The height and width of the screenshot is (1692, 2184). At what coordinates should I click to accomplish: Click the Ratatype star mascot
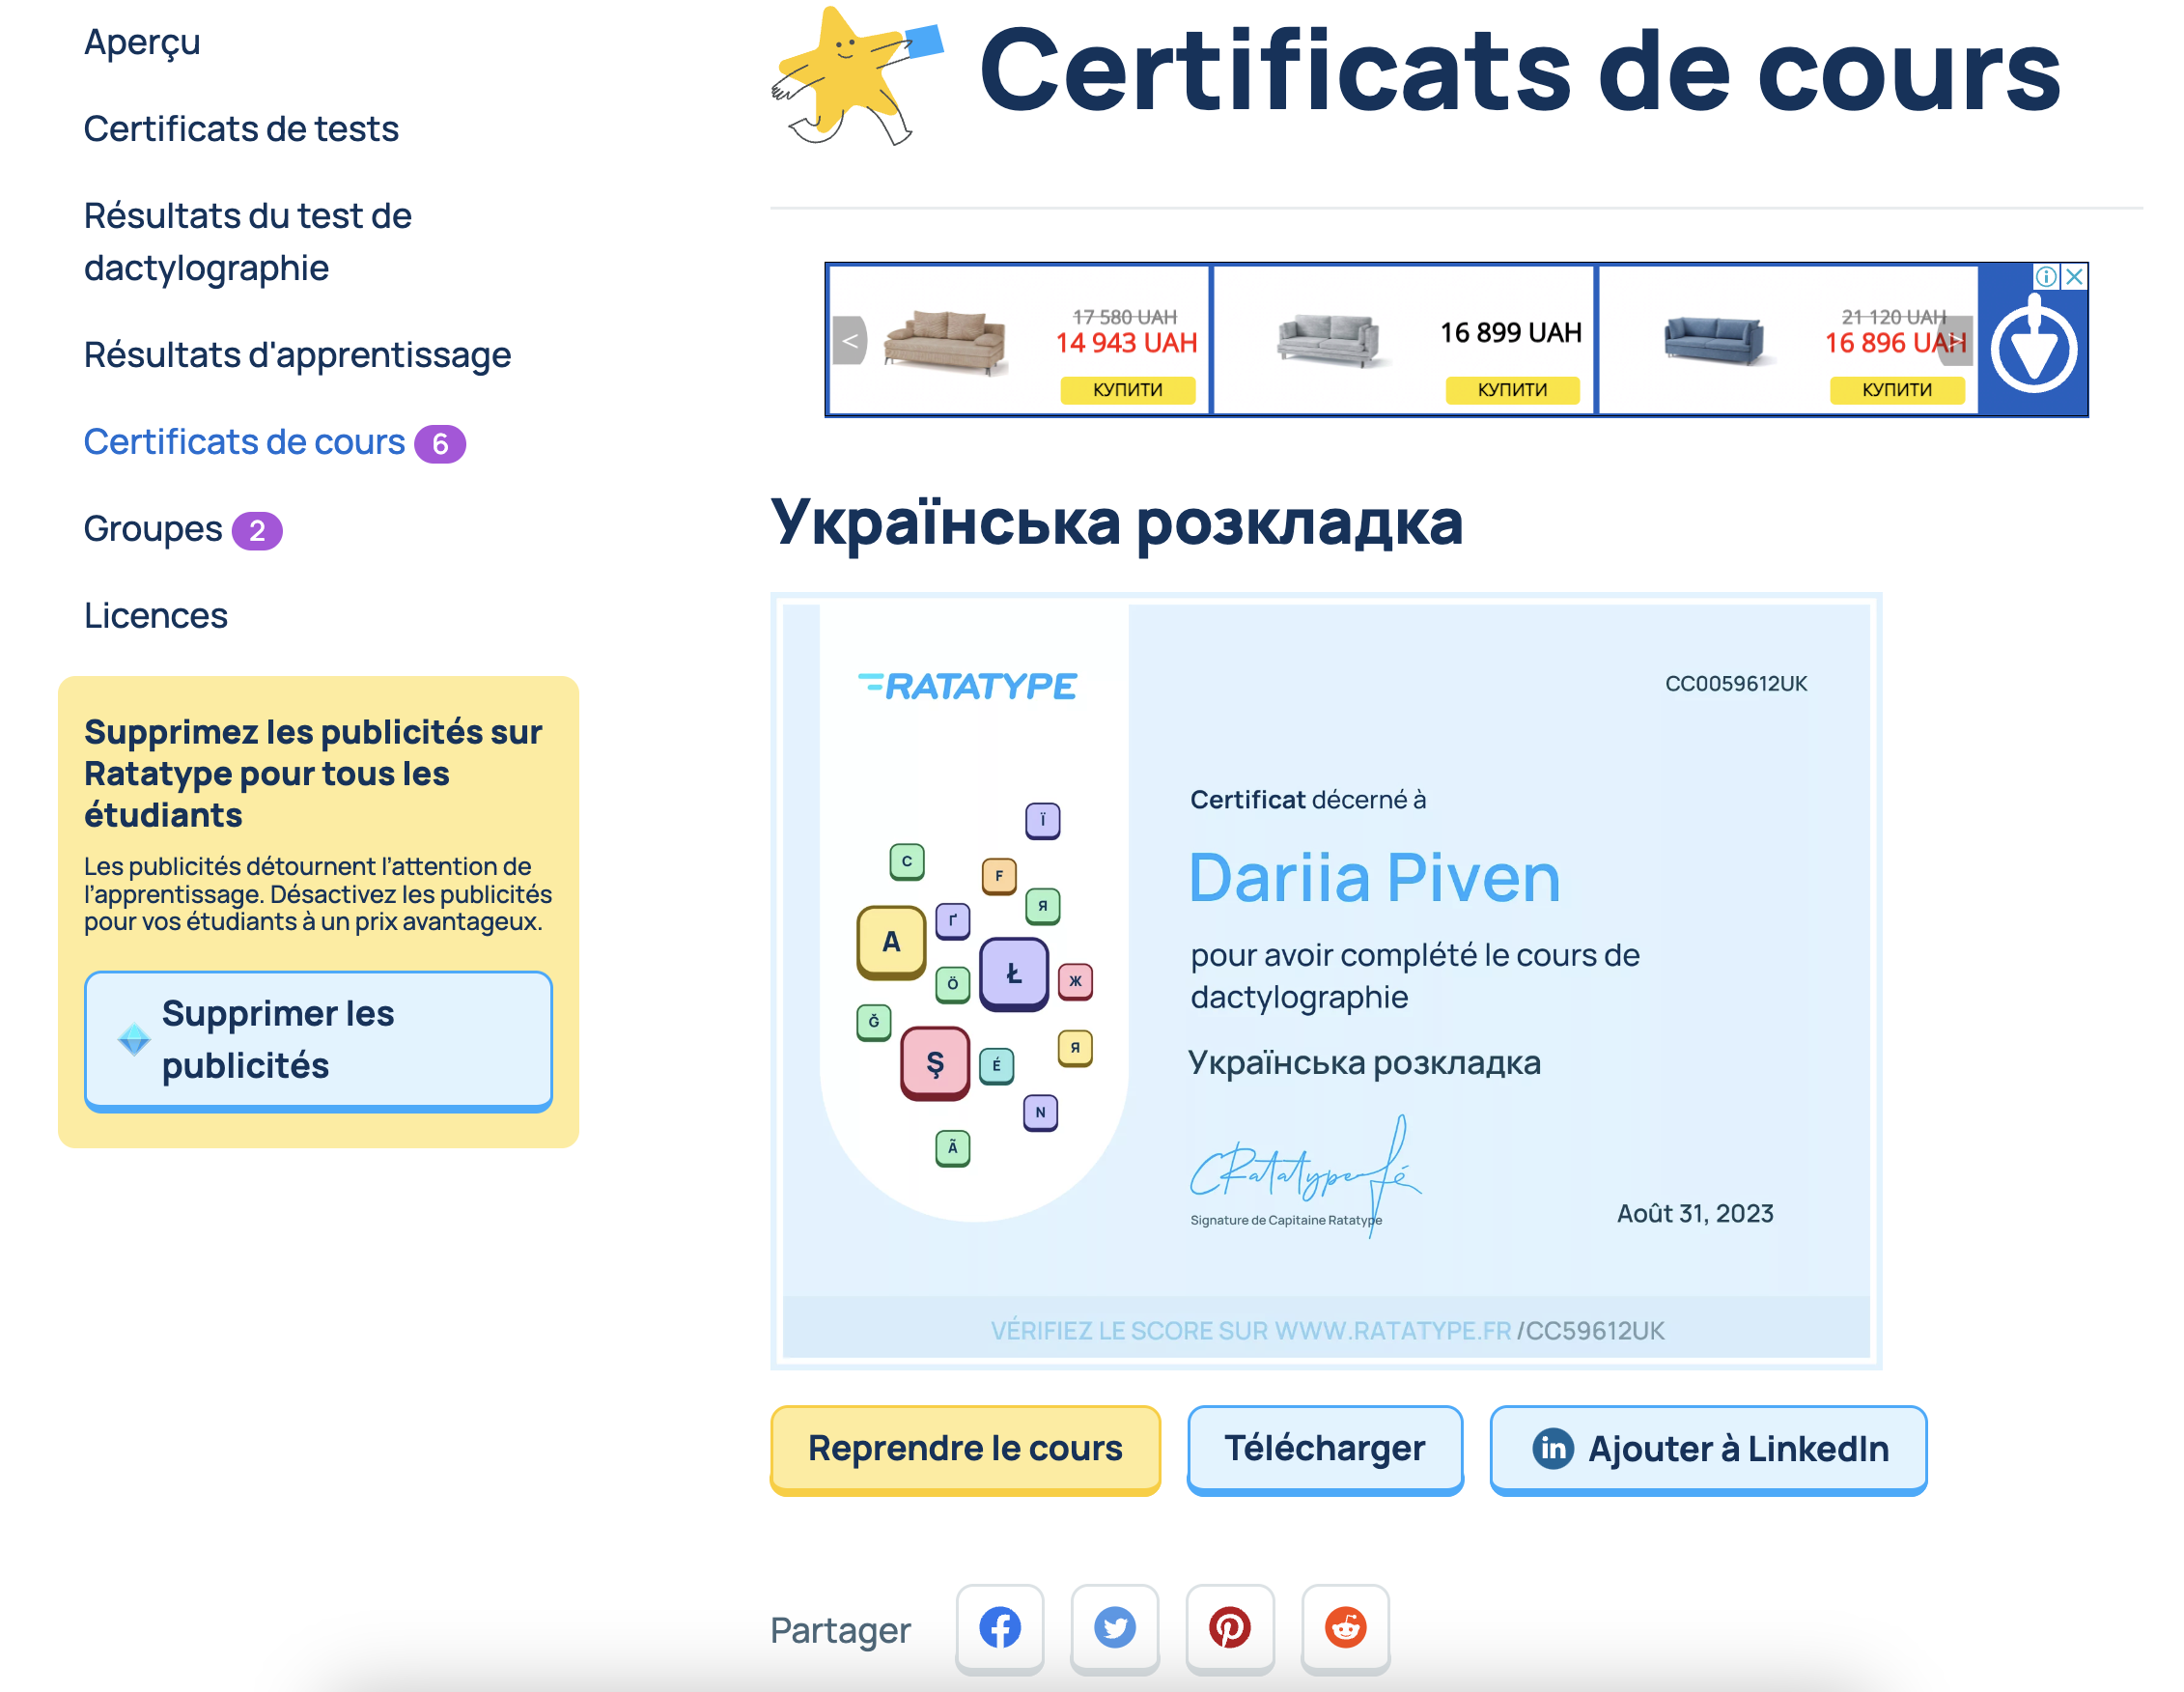tap(856, 76)
